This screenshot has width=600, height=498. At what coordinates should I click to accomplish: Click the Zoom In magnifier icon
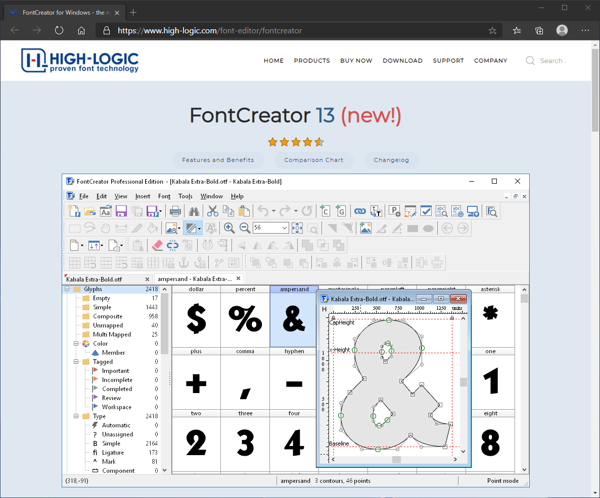coord(229,228)
